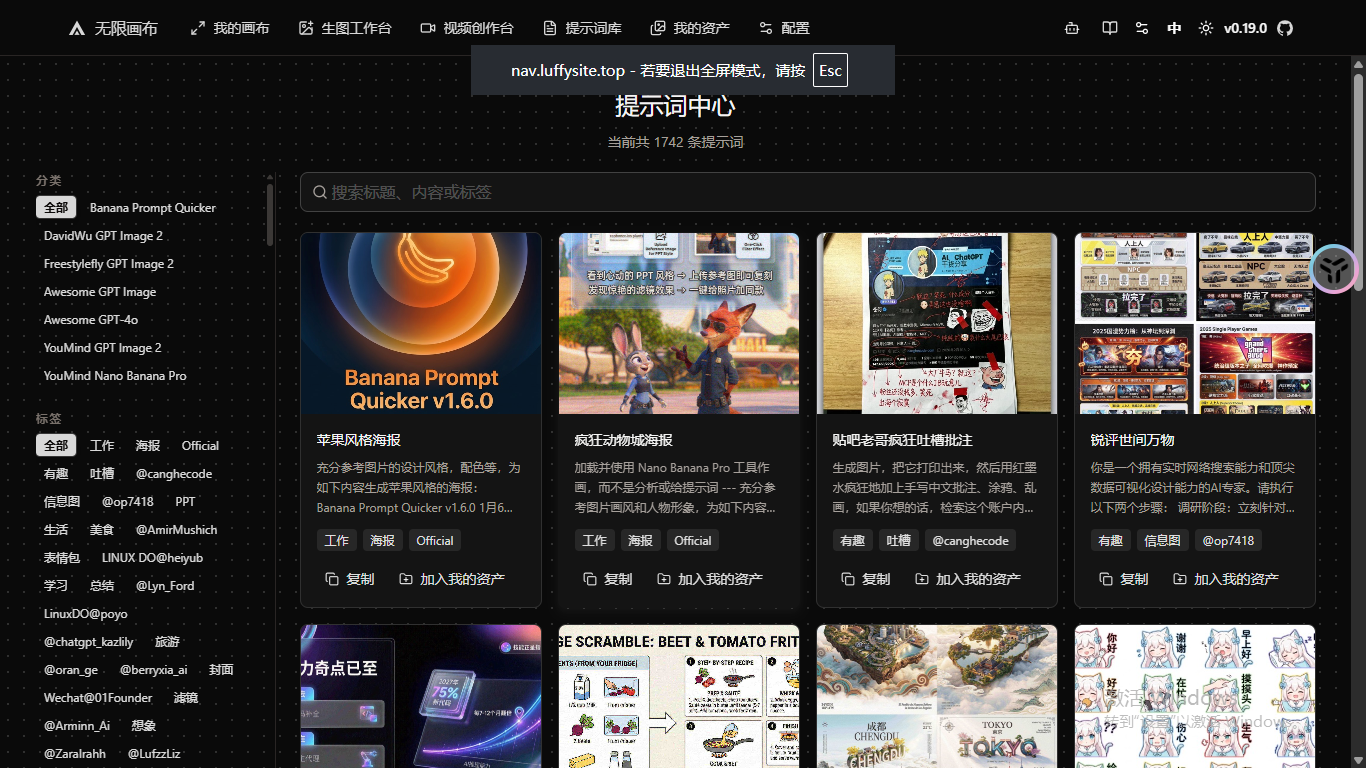Click the floating round assistant icon
The image size is (1366, 768).
click(1334, 269)
